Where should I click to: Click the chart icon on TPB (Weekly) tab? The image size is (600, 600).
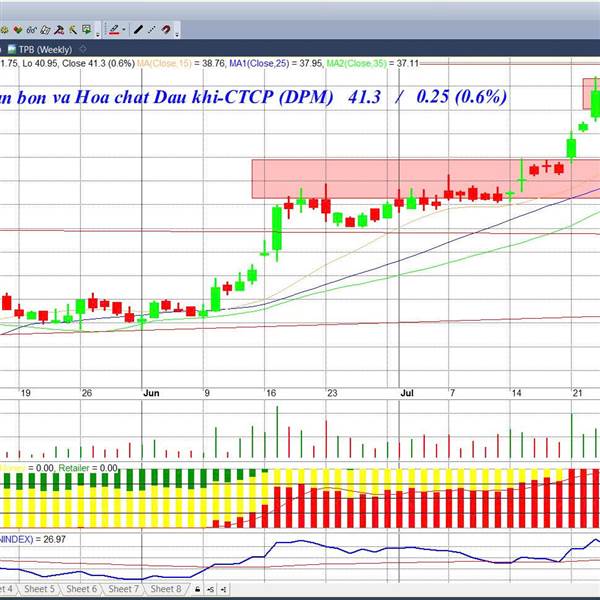pyautogui.click(x=12, y=49)
